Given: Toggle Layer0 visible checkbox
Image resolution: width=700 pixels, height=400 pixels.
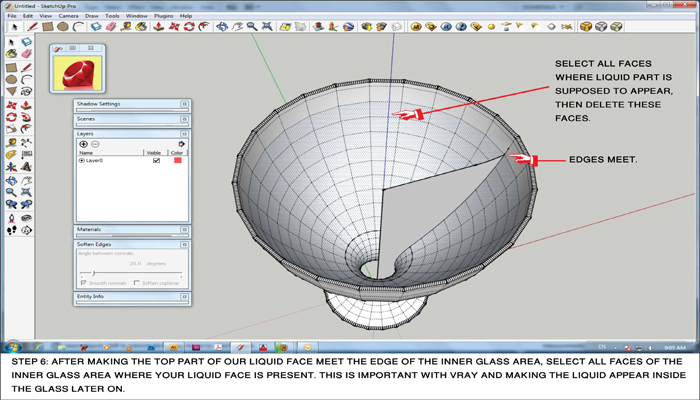Looking at the screenshot, I should 155,160.
